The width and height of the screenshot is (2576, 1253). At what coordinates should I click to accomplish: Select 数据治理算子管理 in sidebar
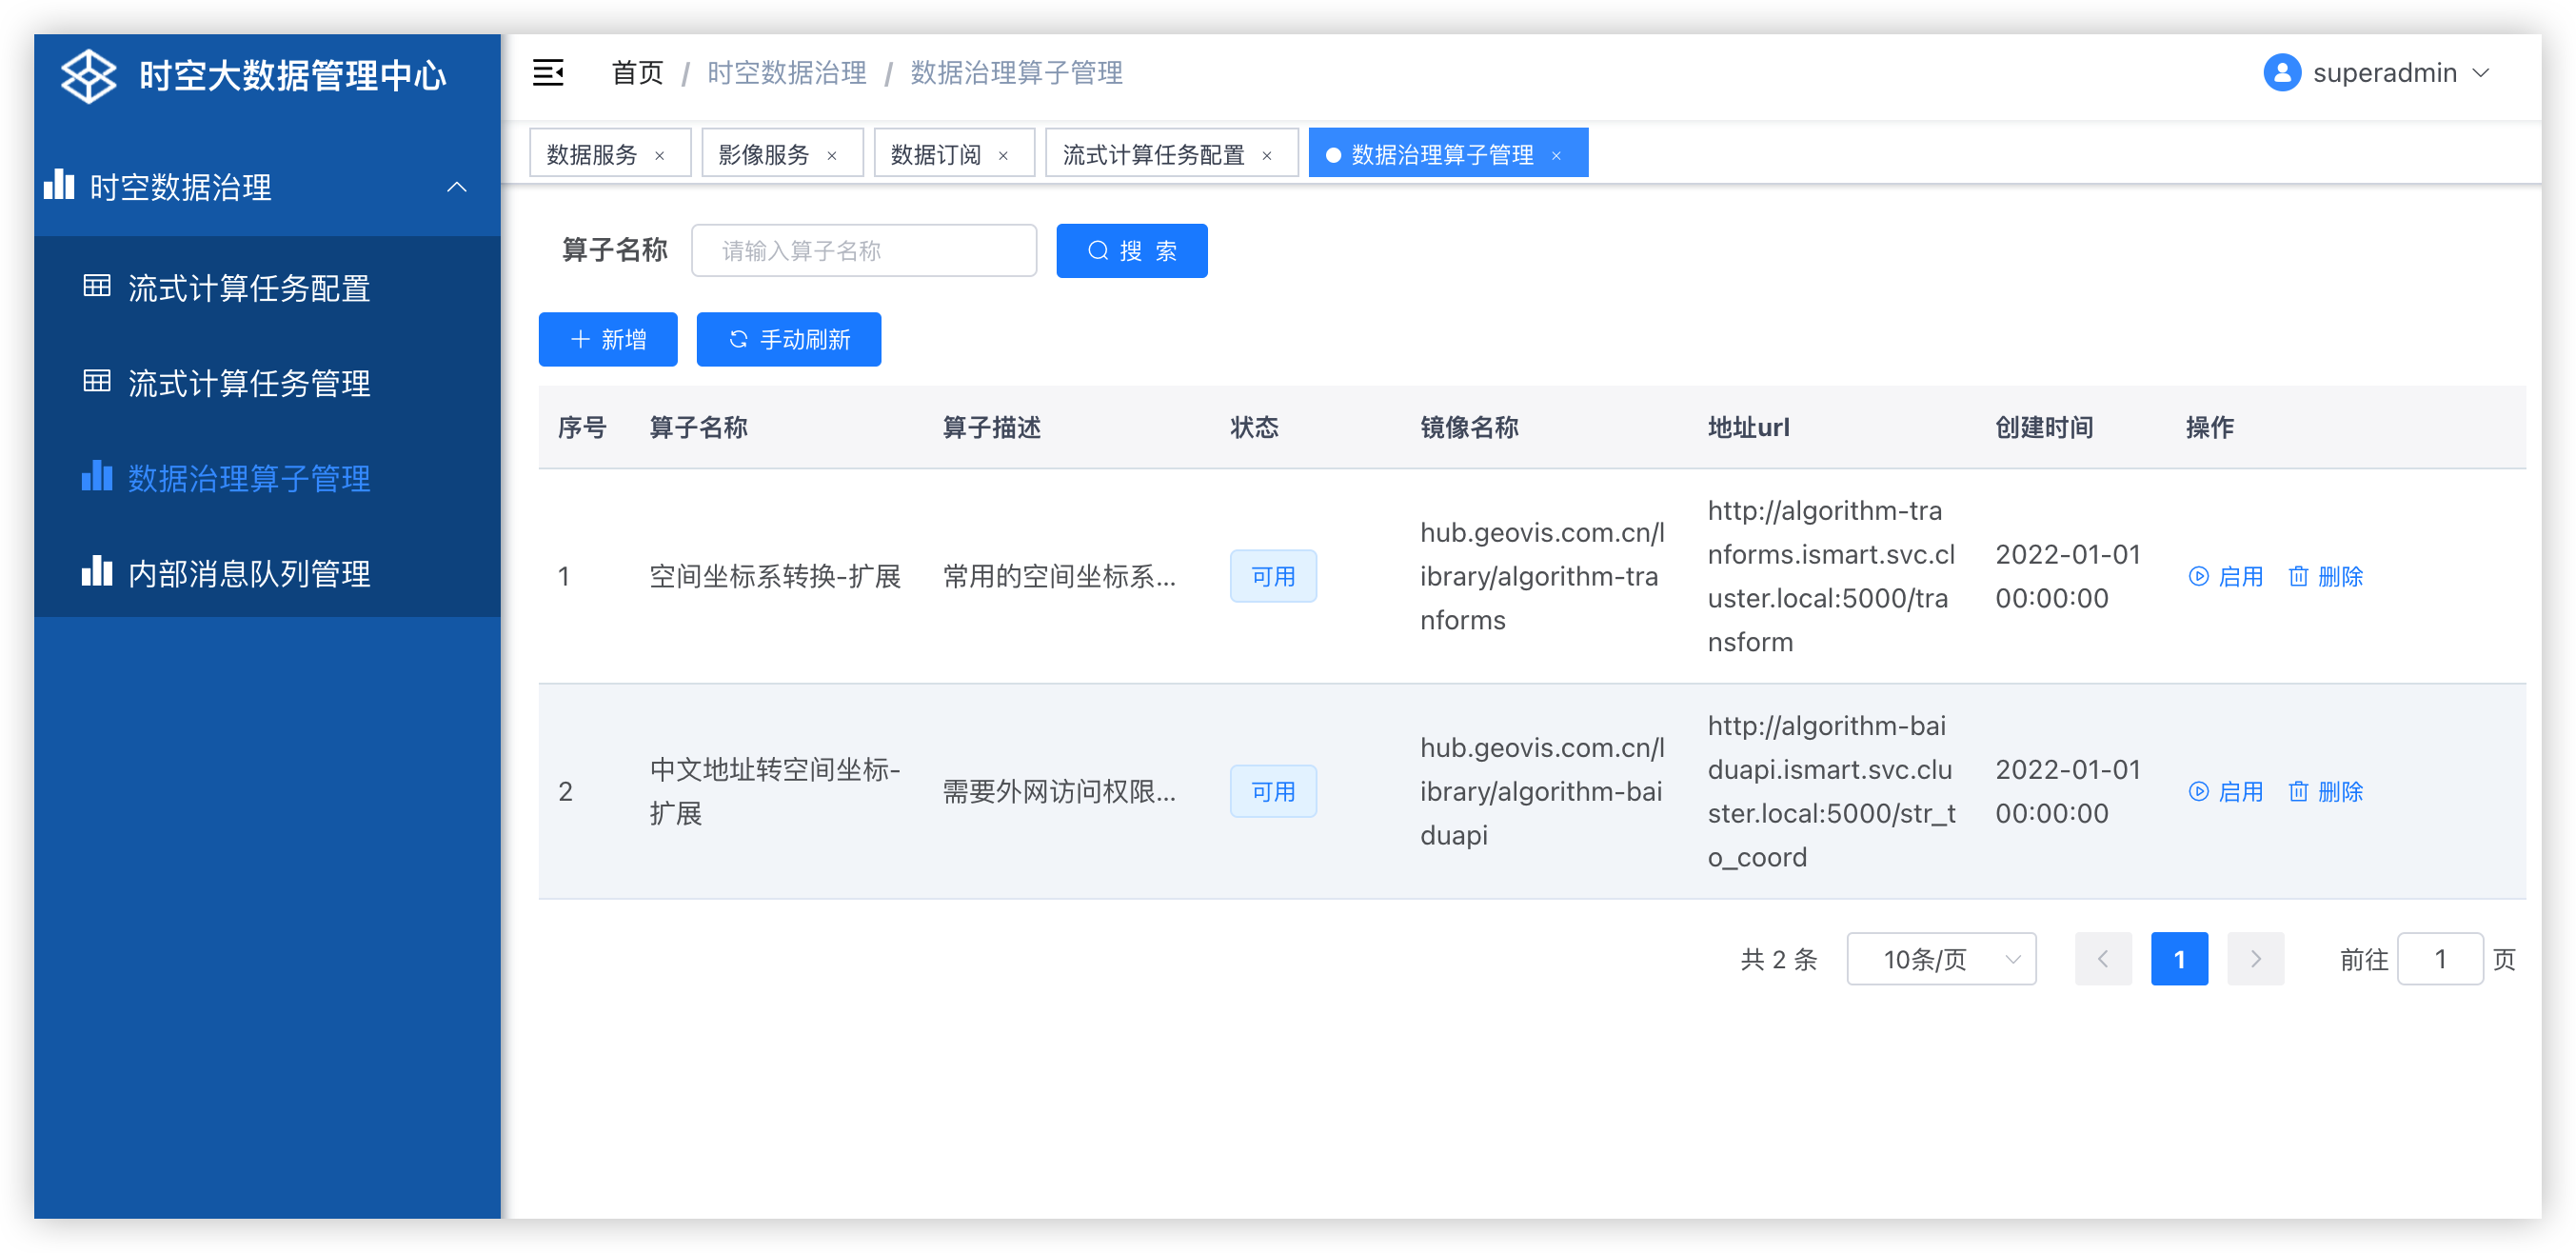click(267, 478)
